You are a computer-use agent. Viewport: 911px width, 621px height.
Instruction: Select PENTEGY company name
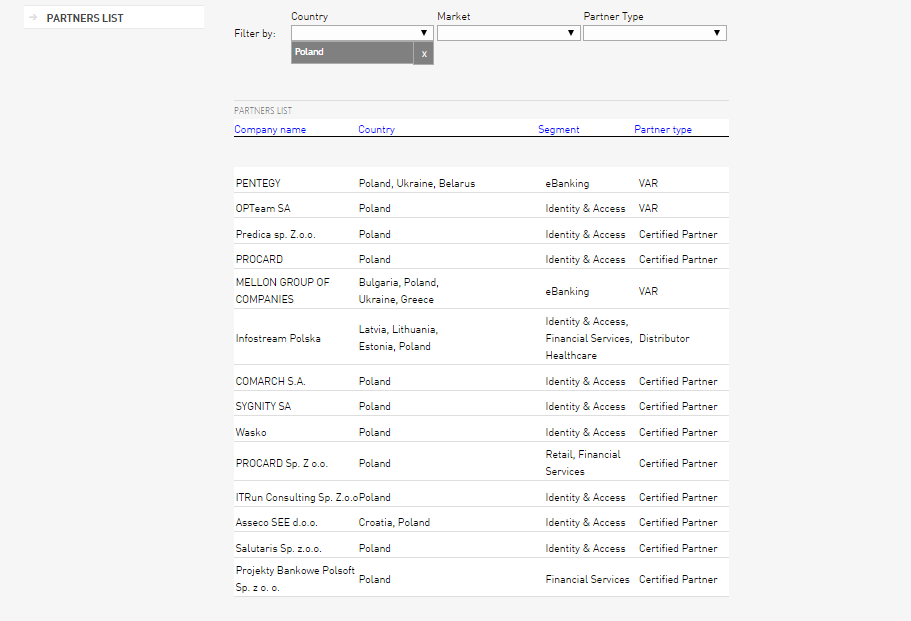click(x=258, y=183)
